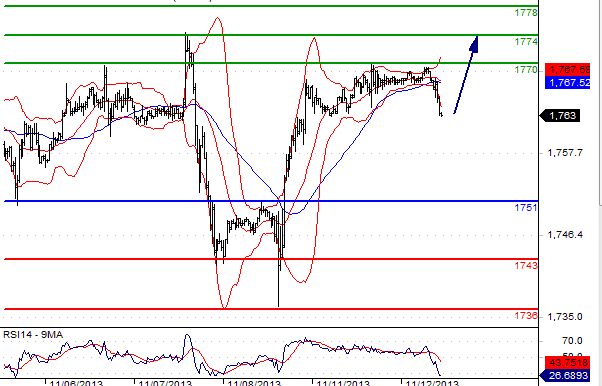Screen dimensions: 602x386
Task: Click the 70.0 RSI axis value
Action: 572,341
